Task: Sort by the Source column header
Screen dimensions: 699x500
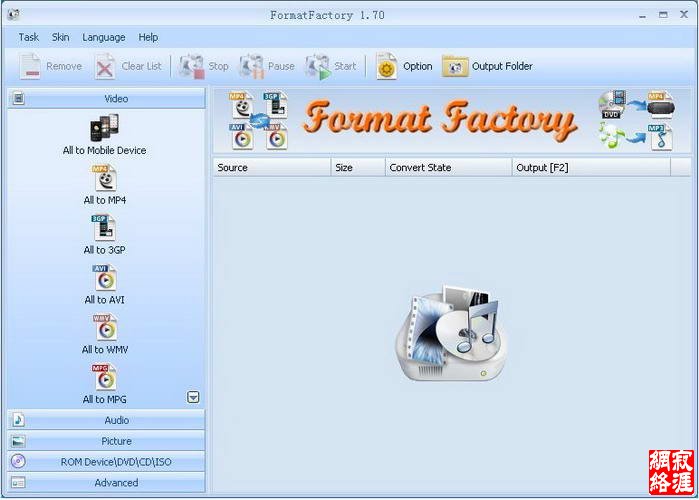Action: pyautogui.click(x=271, y=168)
